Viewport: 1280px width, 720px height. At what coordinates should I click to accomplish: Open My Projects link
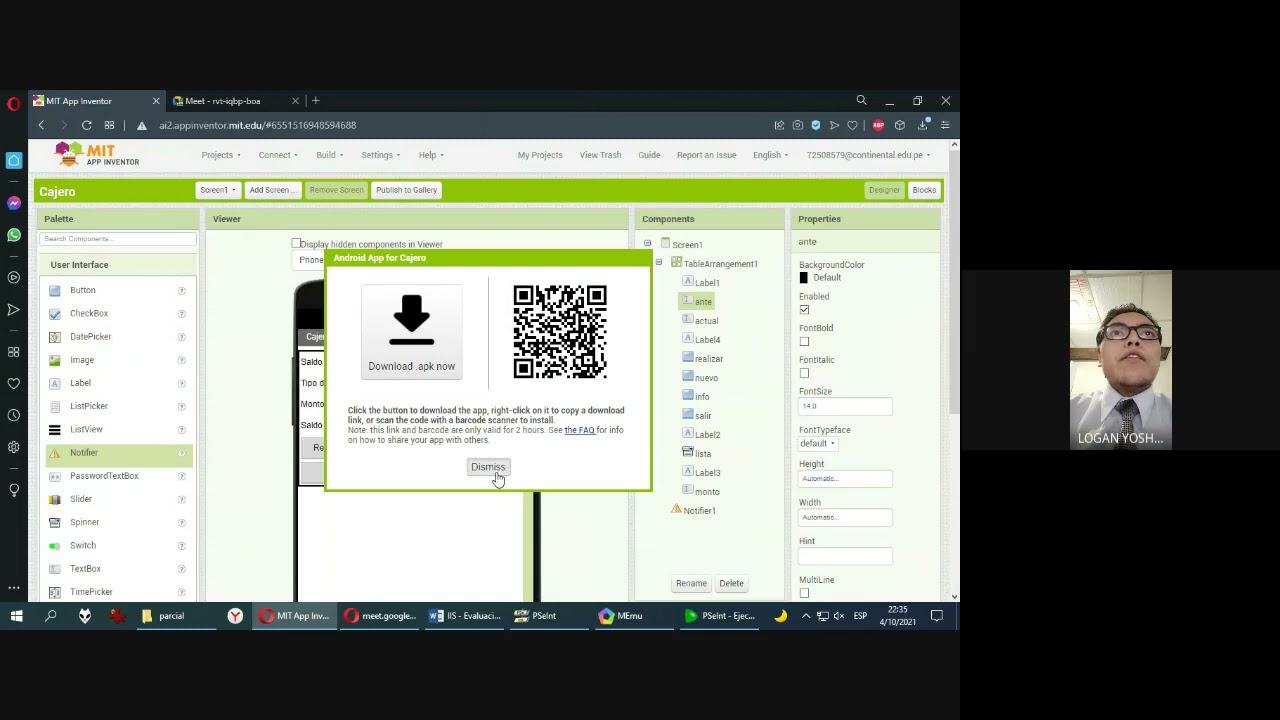coord(540,155)
